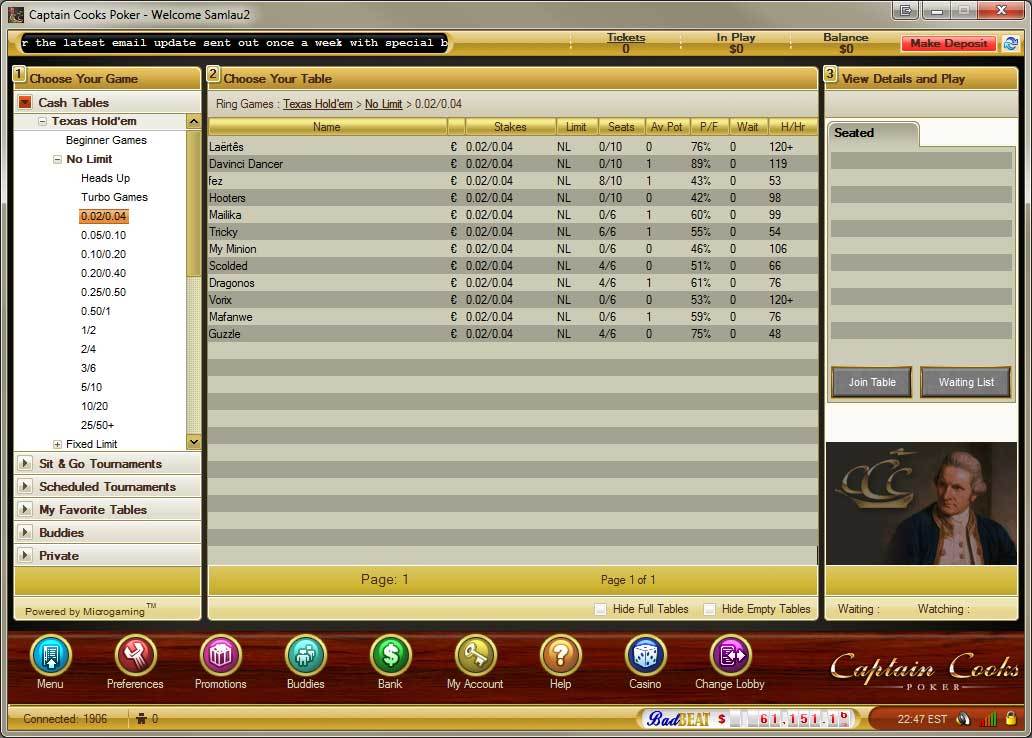This screenshot has height=738, width=1032.
Task: Click the Make Deposit button
Action: click(948, 43)
